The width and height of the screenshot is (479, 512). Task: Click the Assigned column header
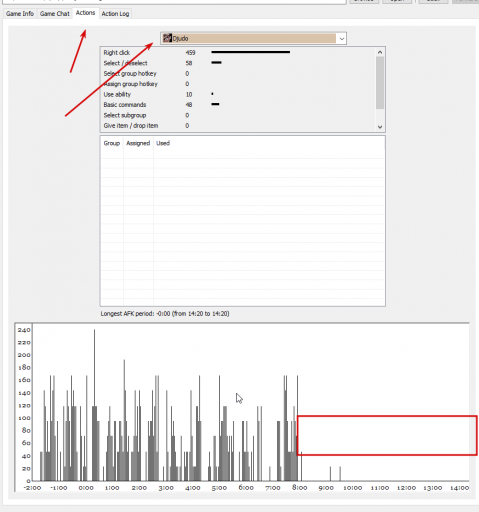pyautogui.click(x=138, y=143)
